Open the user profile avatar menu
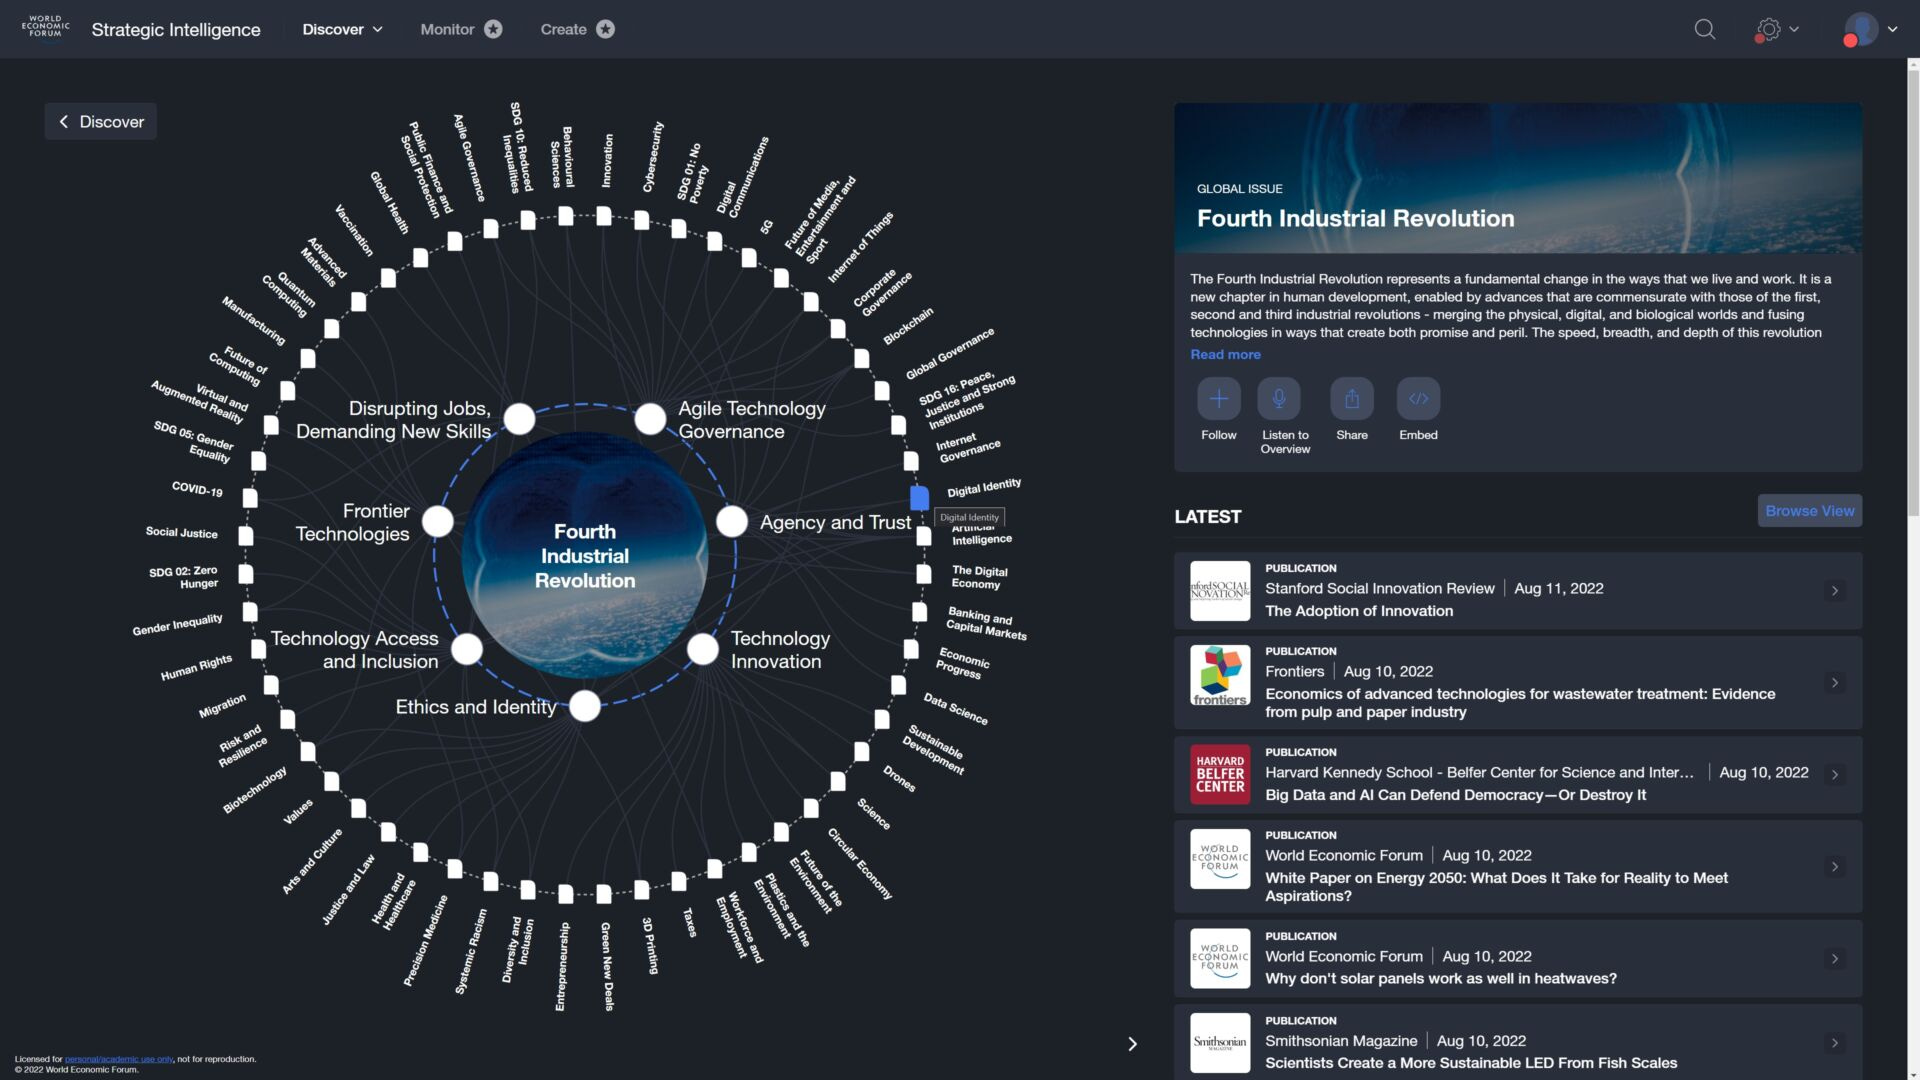Viewport: 1920px width, 1080px height. point(1869,29)
